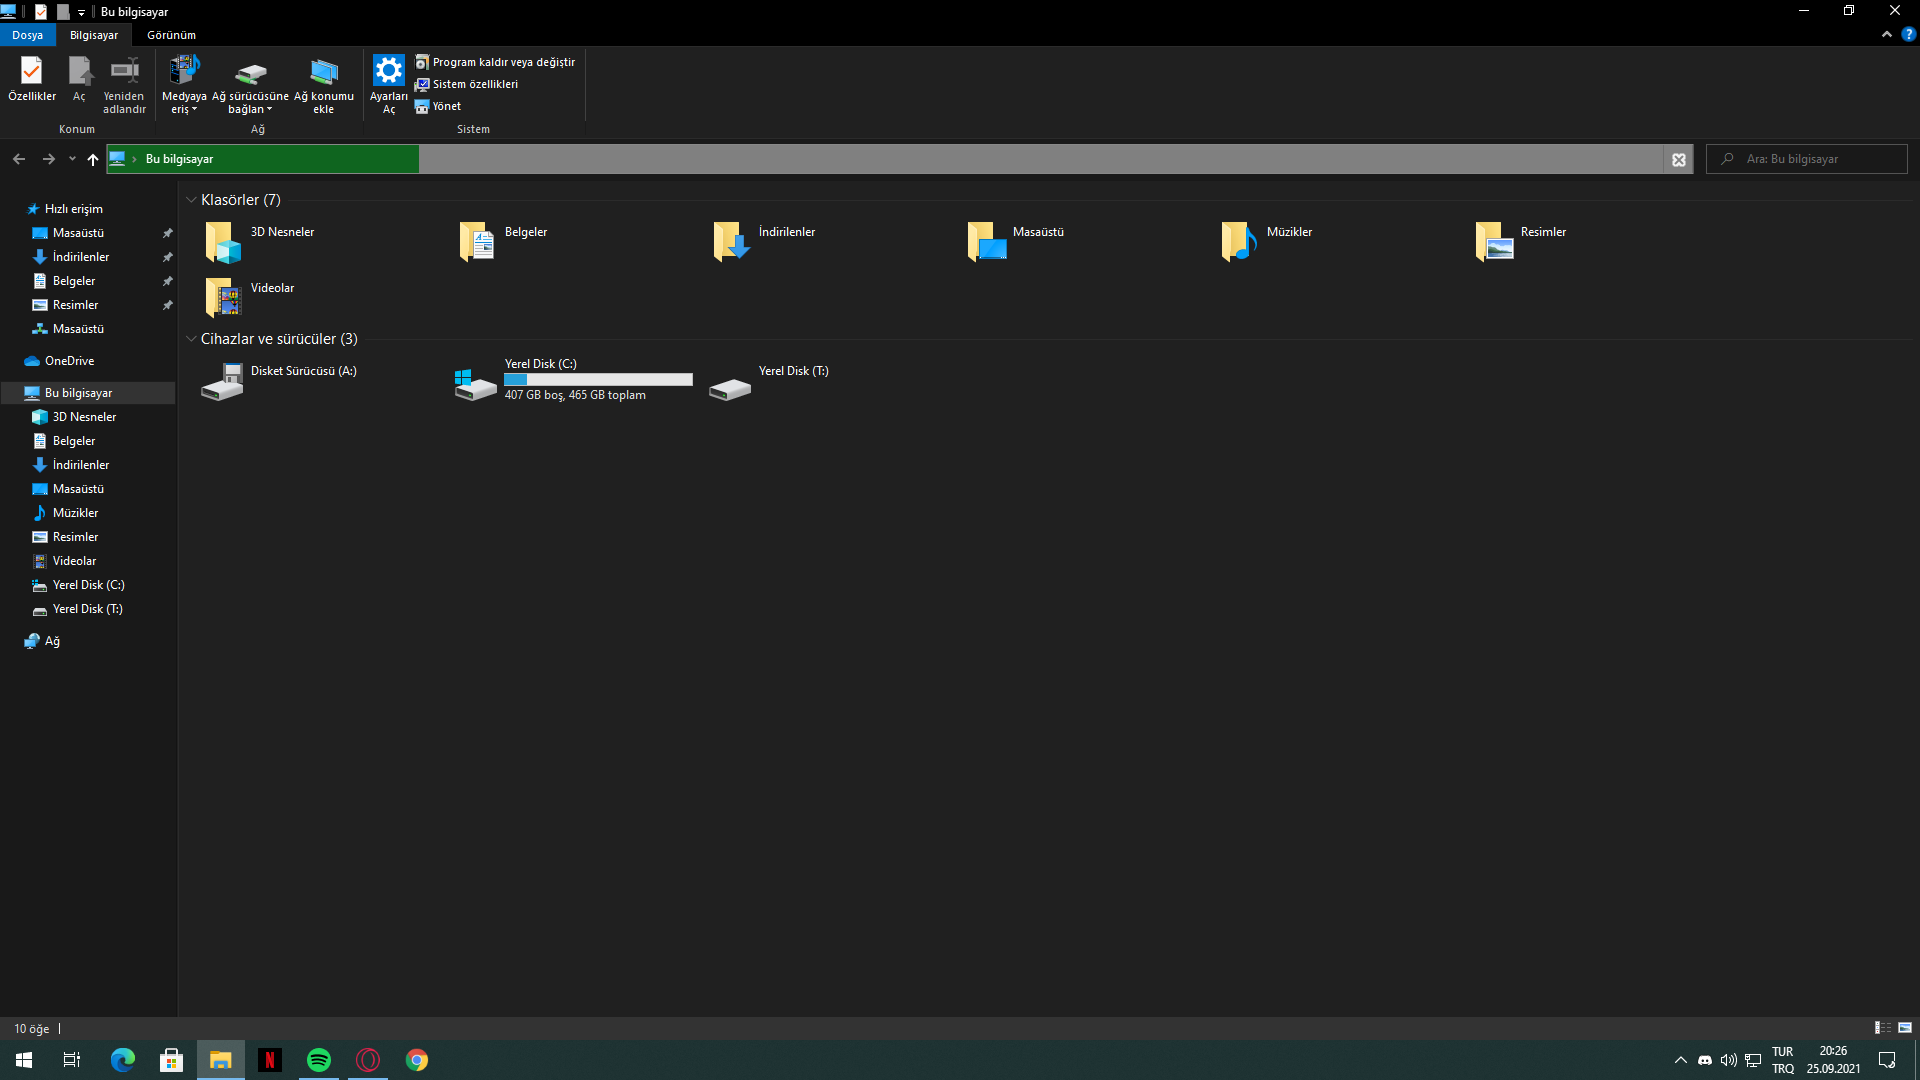
Task: Collapse the Klasörler group
Action: click(191, 200)
